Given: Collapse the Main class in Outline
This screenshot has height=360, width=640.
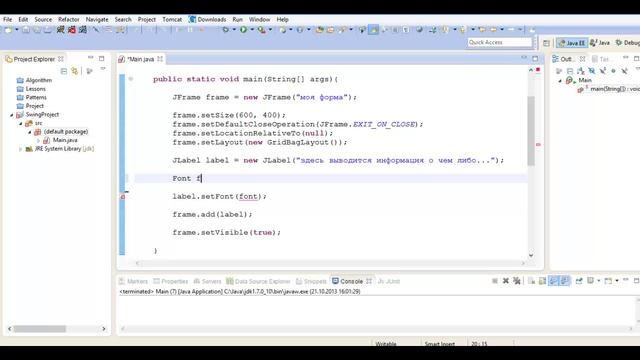Looking at the screenshot, I should point(560,81).
